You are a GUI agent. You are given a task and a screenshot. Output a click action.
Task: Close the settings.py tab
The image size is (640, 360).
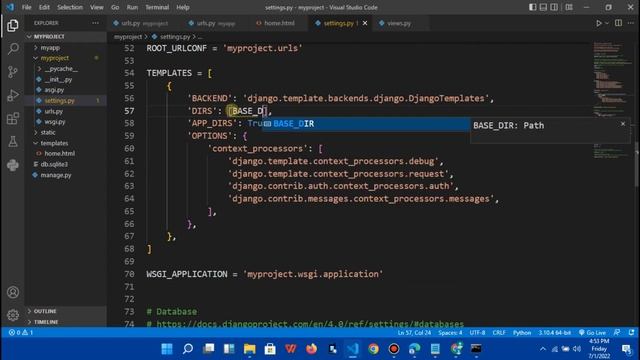365,23
